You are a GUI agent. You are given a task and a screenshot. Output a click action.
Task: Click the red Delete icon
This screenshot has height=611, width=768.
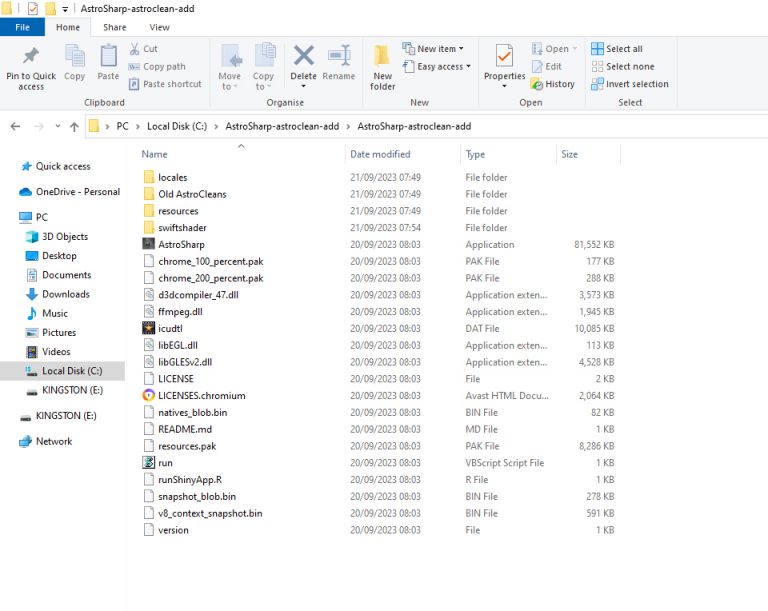click(x=303, y=58)
